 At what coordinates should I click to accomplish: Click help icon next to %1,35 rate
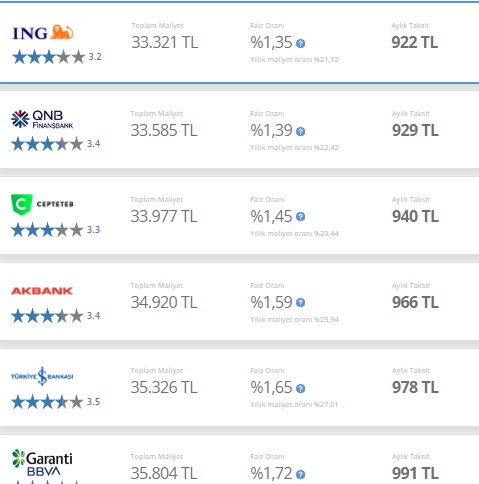click(300, 43)
